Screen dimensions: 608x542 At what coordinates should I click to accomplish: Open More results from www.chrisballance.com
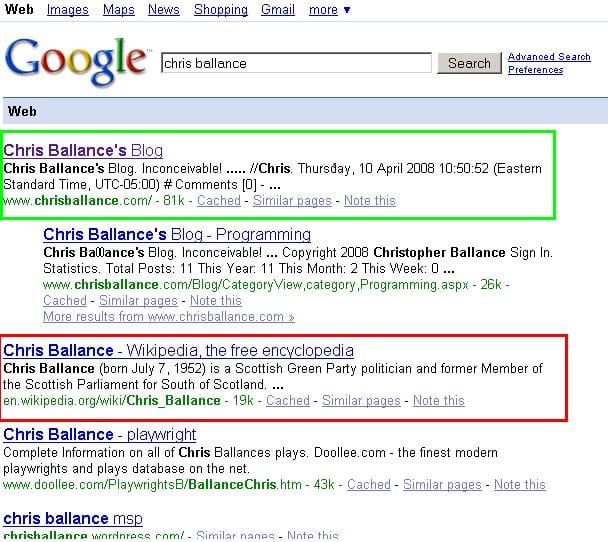[169, 317]
